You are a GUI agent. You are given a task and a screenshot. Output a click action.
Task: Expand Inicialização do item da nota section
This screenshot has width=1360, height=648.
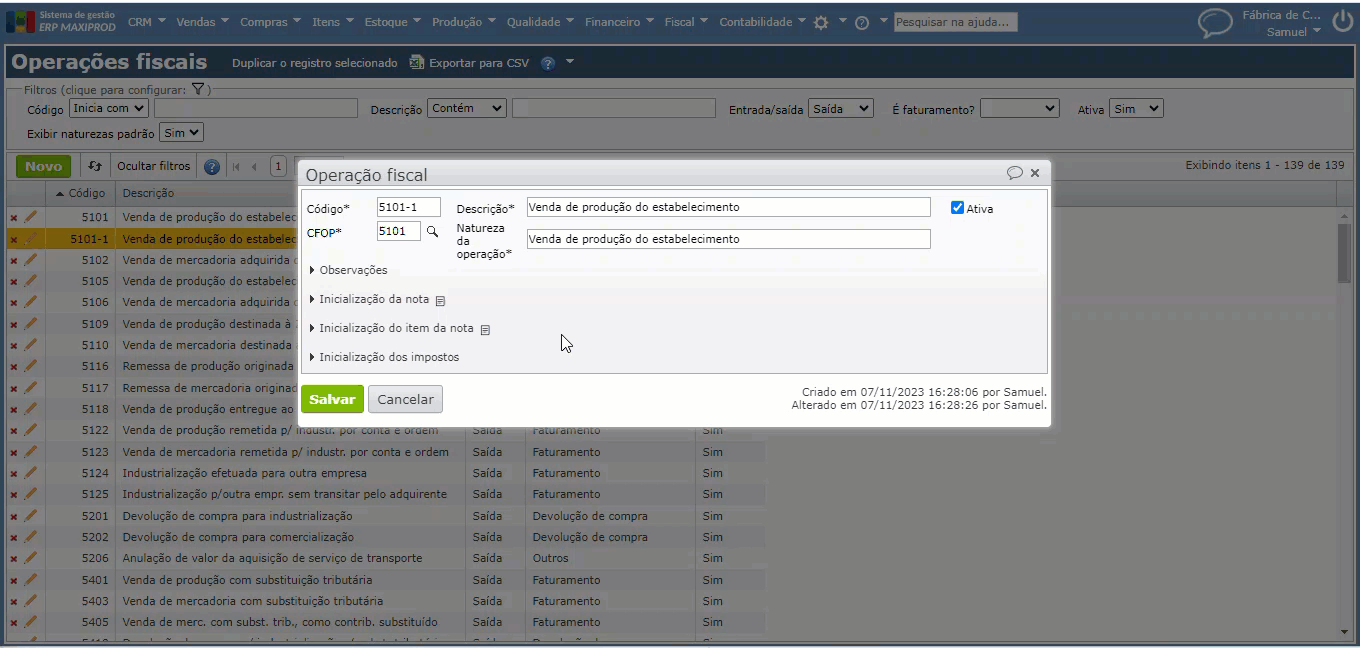point(392,328)
